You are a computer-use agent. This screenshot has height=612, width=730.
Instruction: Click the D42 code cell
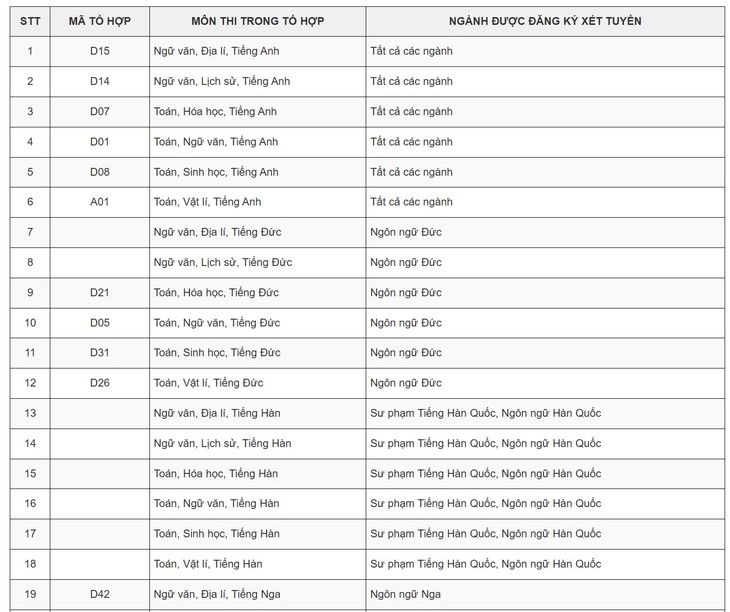100,594
